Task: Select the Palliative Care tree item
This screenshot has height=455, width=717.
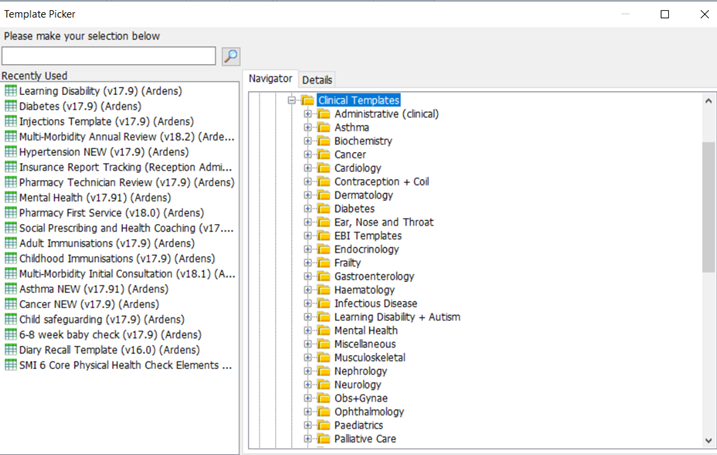Action: (x=365, y=439)
